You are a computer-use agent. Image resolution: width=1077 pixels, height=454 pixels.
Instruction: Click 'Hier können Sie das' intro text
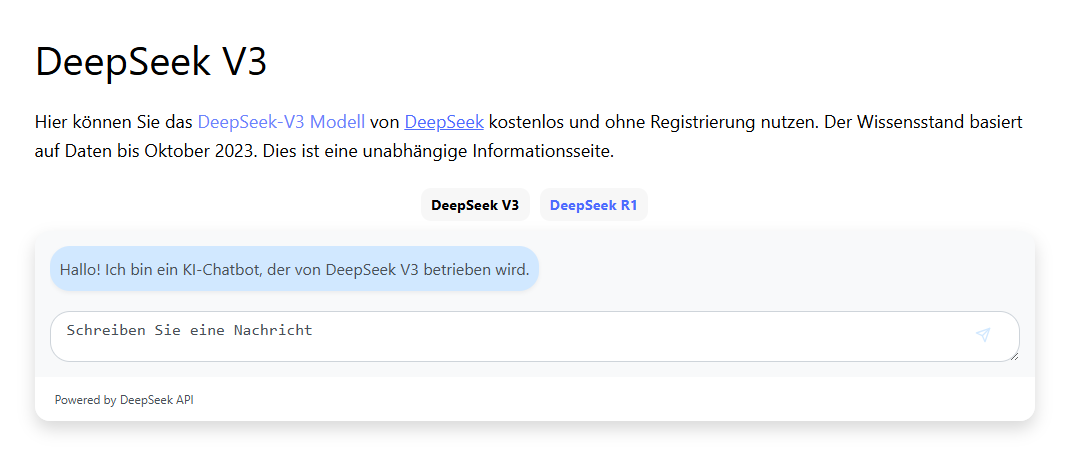coord(113,122)
